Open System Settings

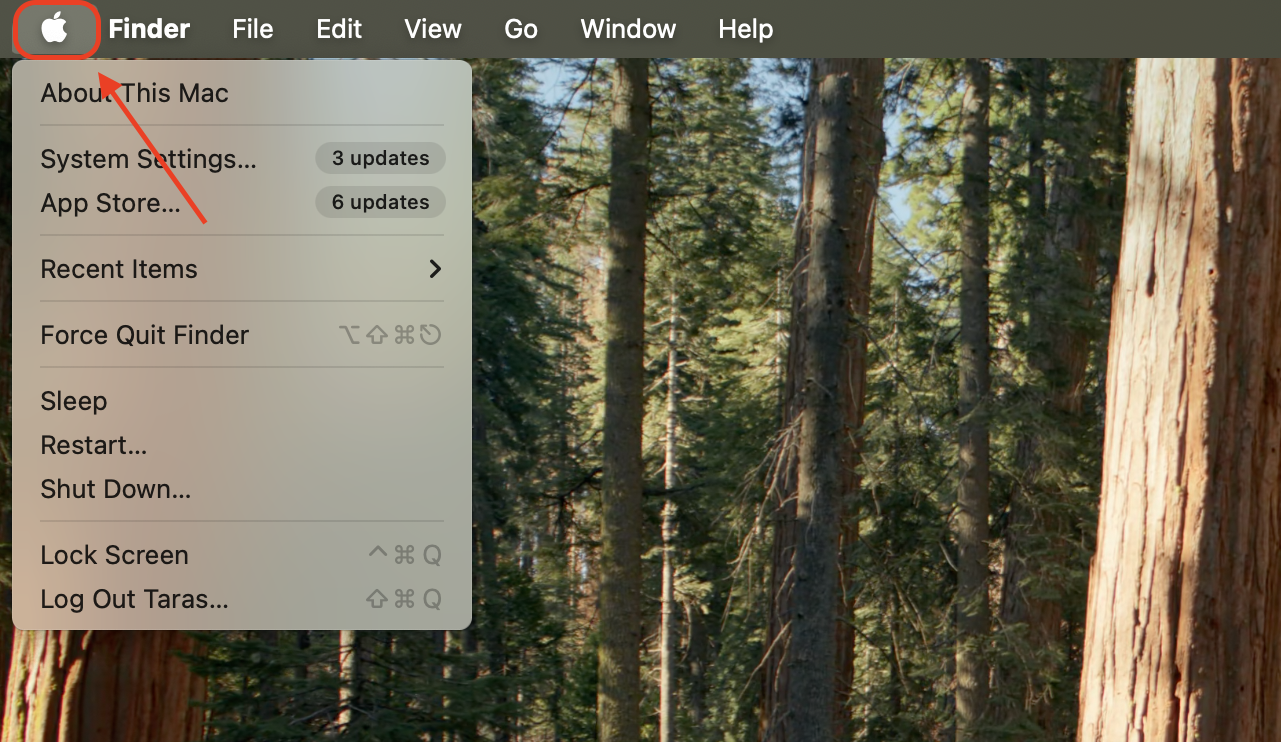(x=148, y=158)
